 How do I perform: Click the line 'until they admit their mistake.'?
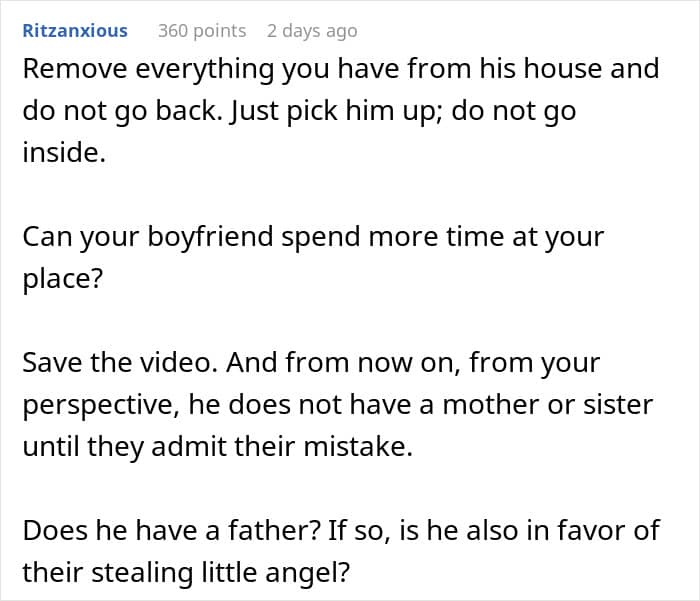(x=217, y=446)
